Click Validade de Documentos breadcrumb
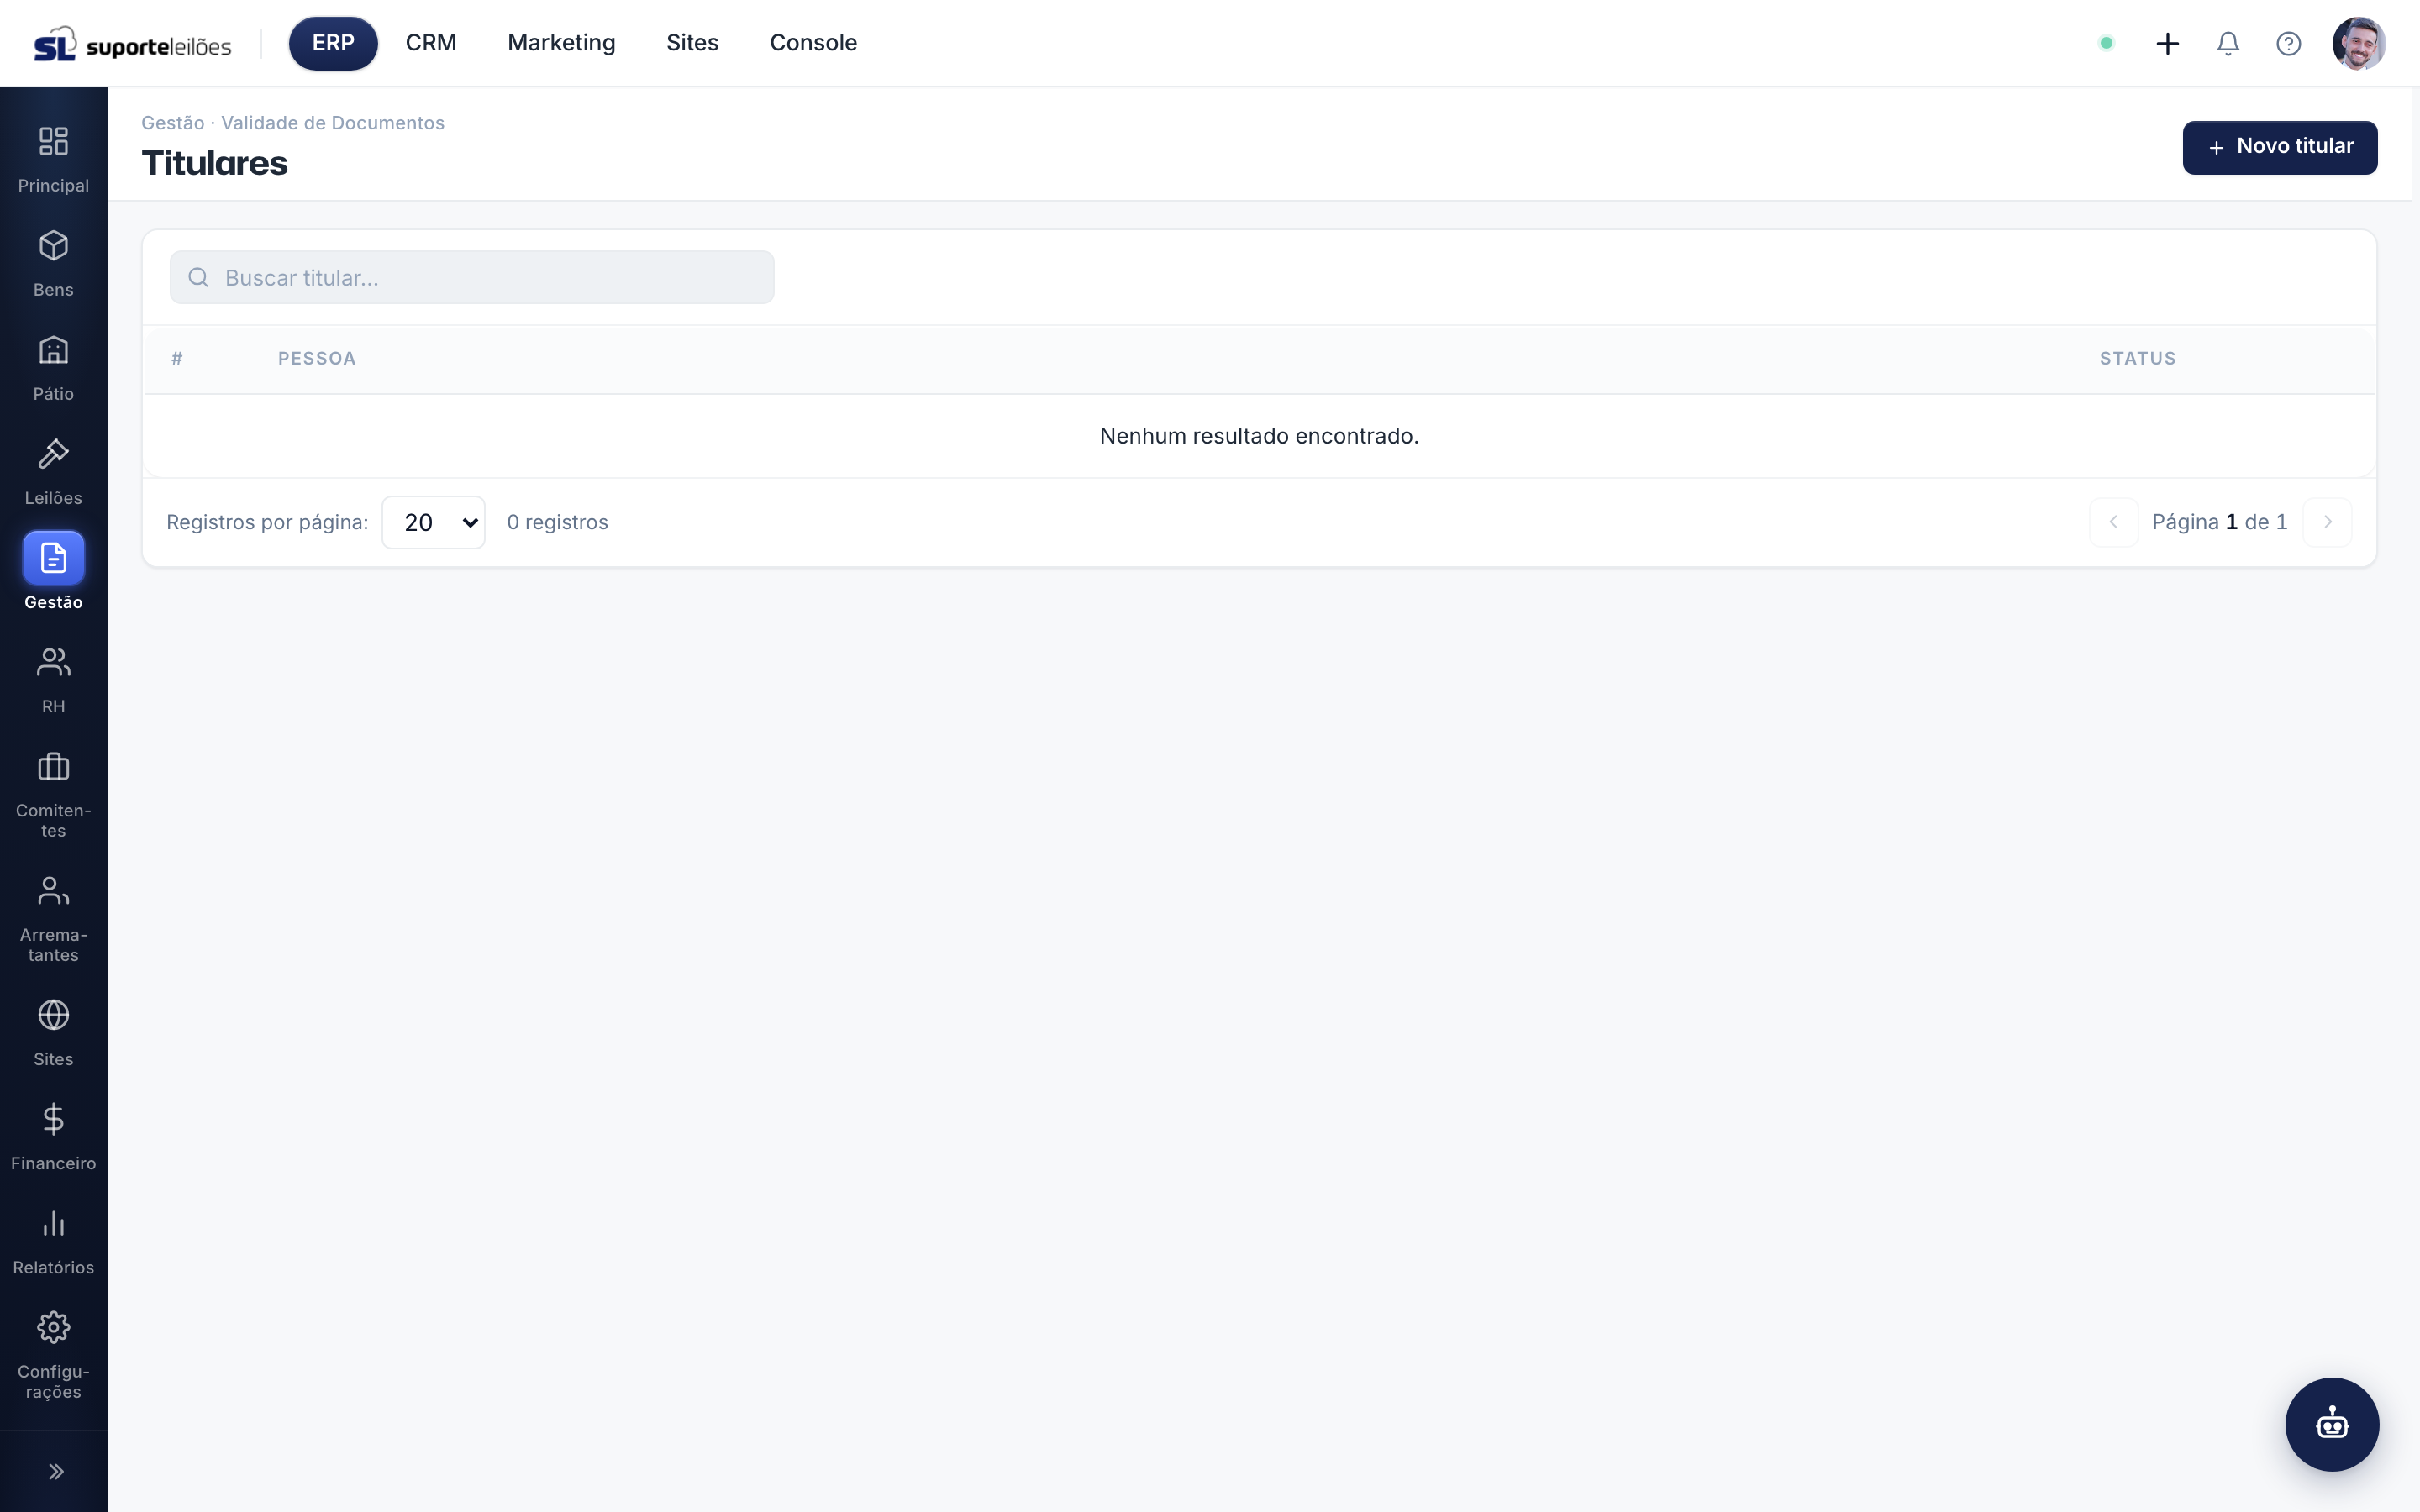 point(332,123)
